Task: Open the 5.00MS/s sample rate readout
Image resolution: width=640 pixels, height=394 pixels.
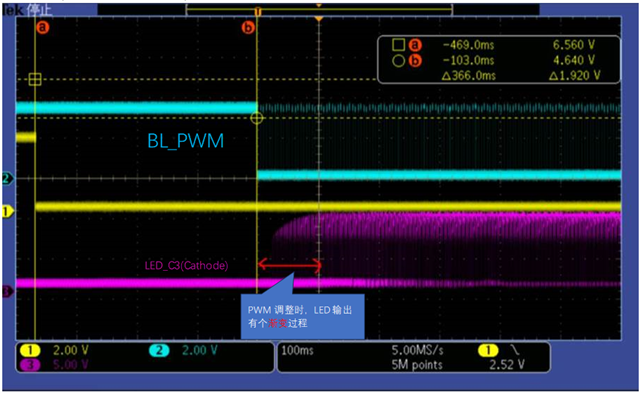Action: pyautogui.click(x=418, y=350)
